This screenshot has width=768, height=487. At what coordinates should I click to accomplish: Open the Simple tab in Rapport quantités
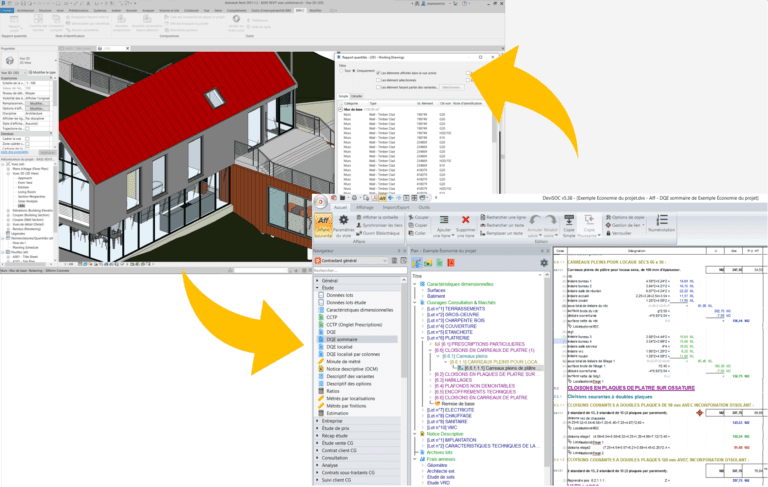[x=343, y=97]
